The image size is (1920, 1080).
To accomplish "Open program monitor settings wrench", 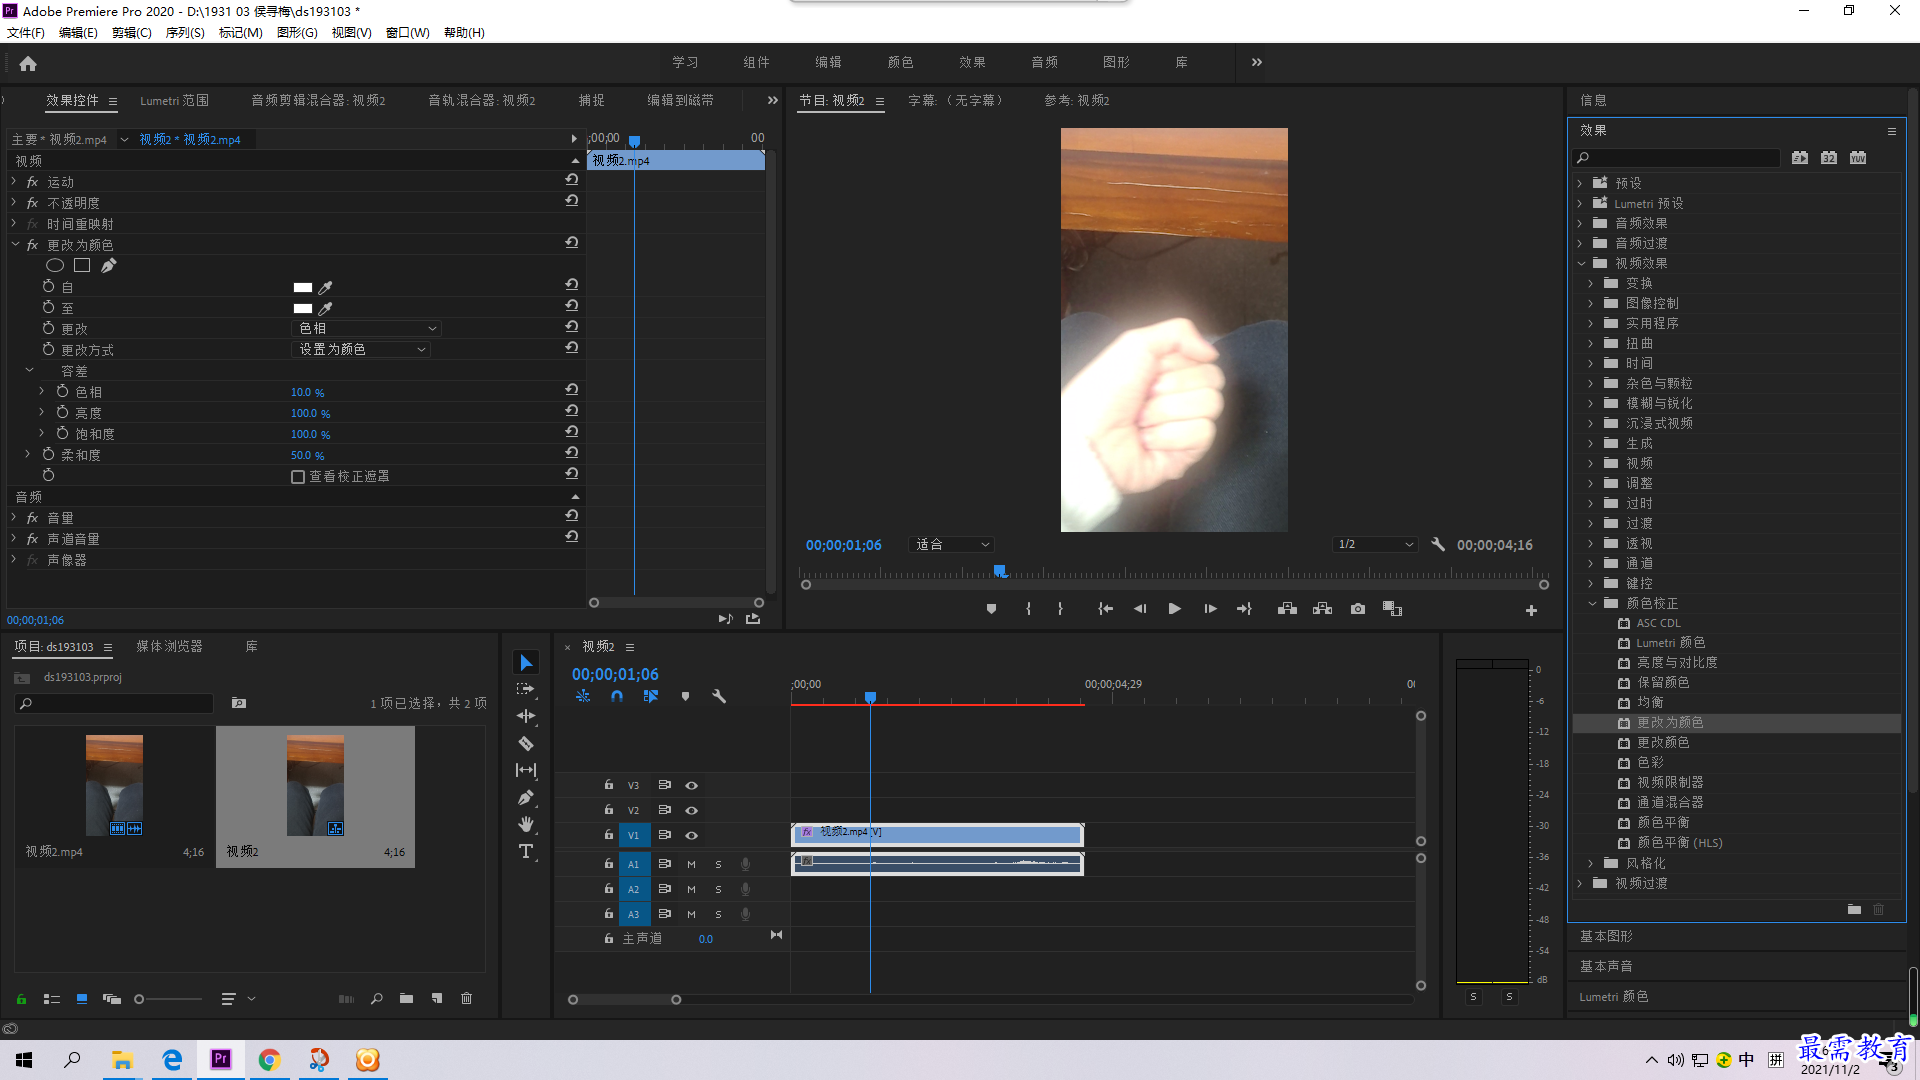I will (x=1438, y=544).
